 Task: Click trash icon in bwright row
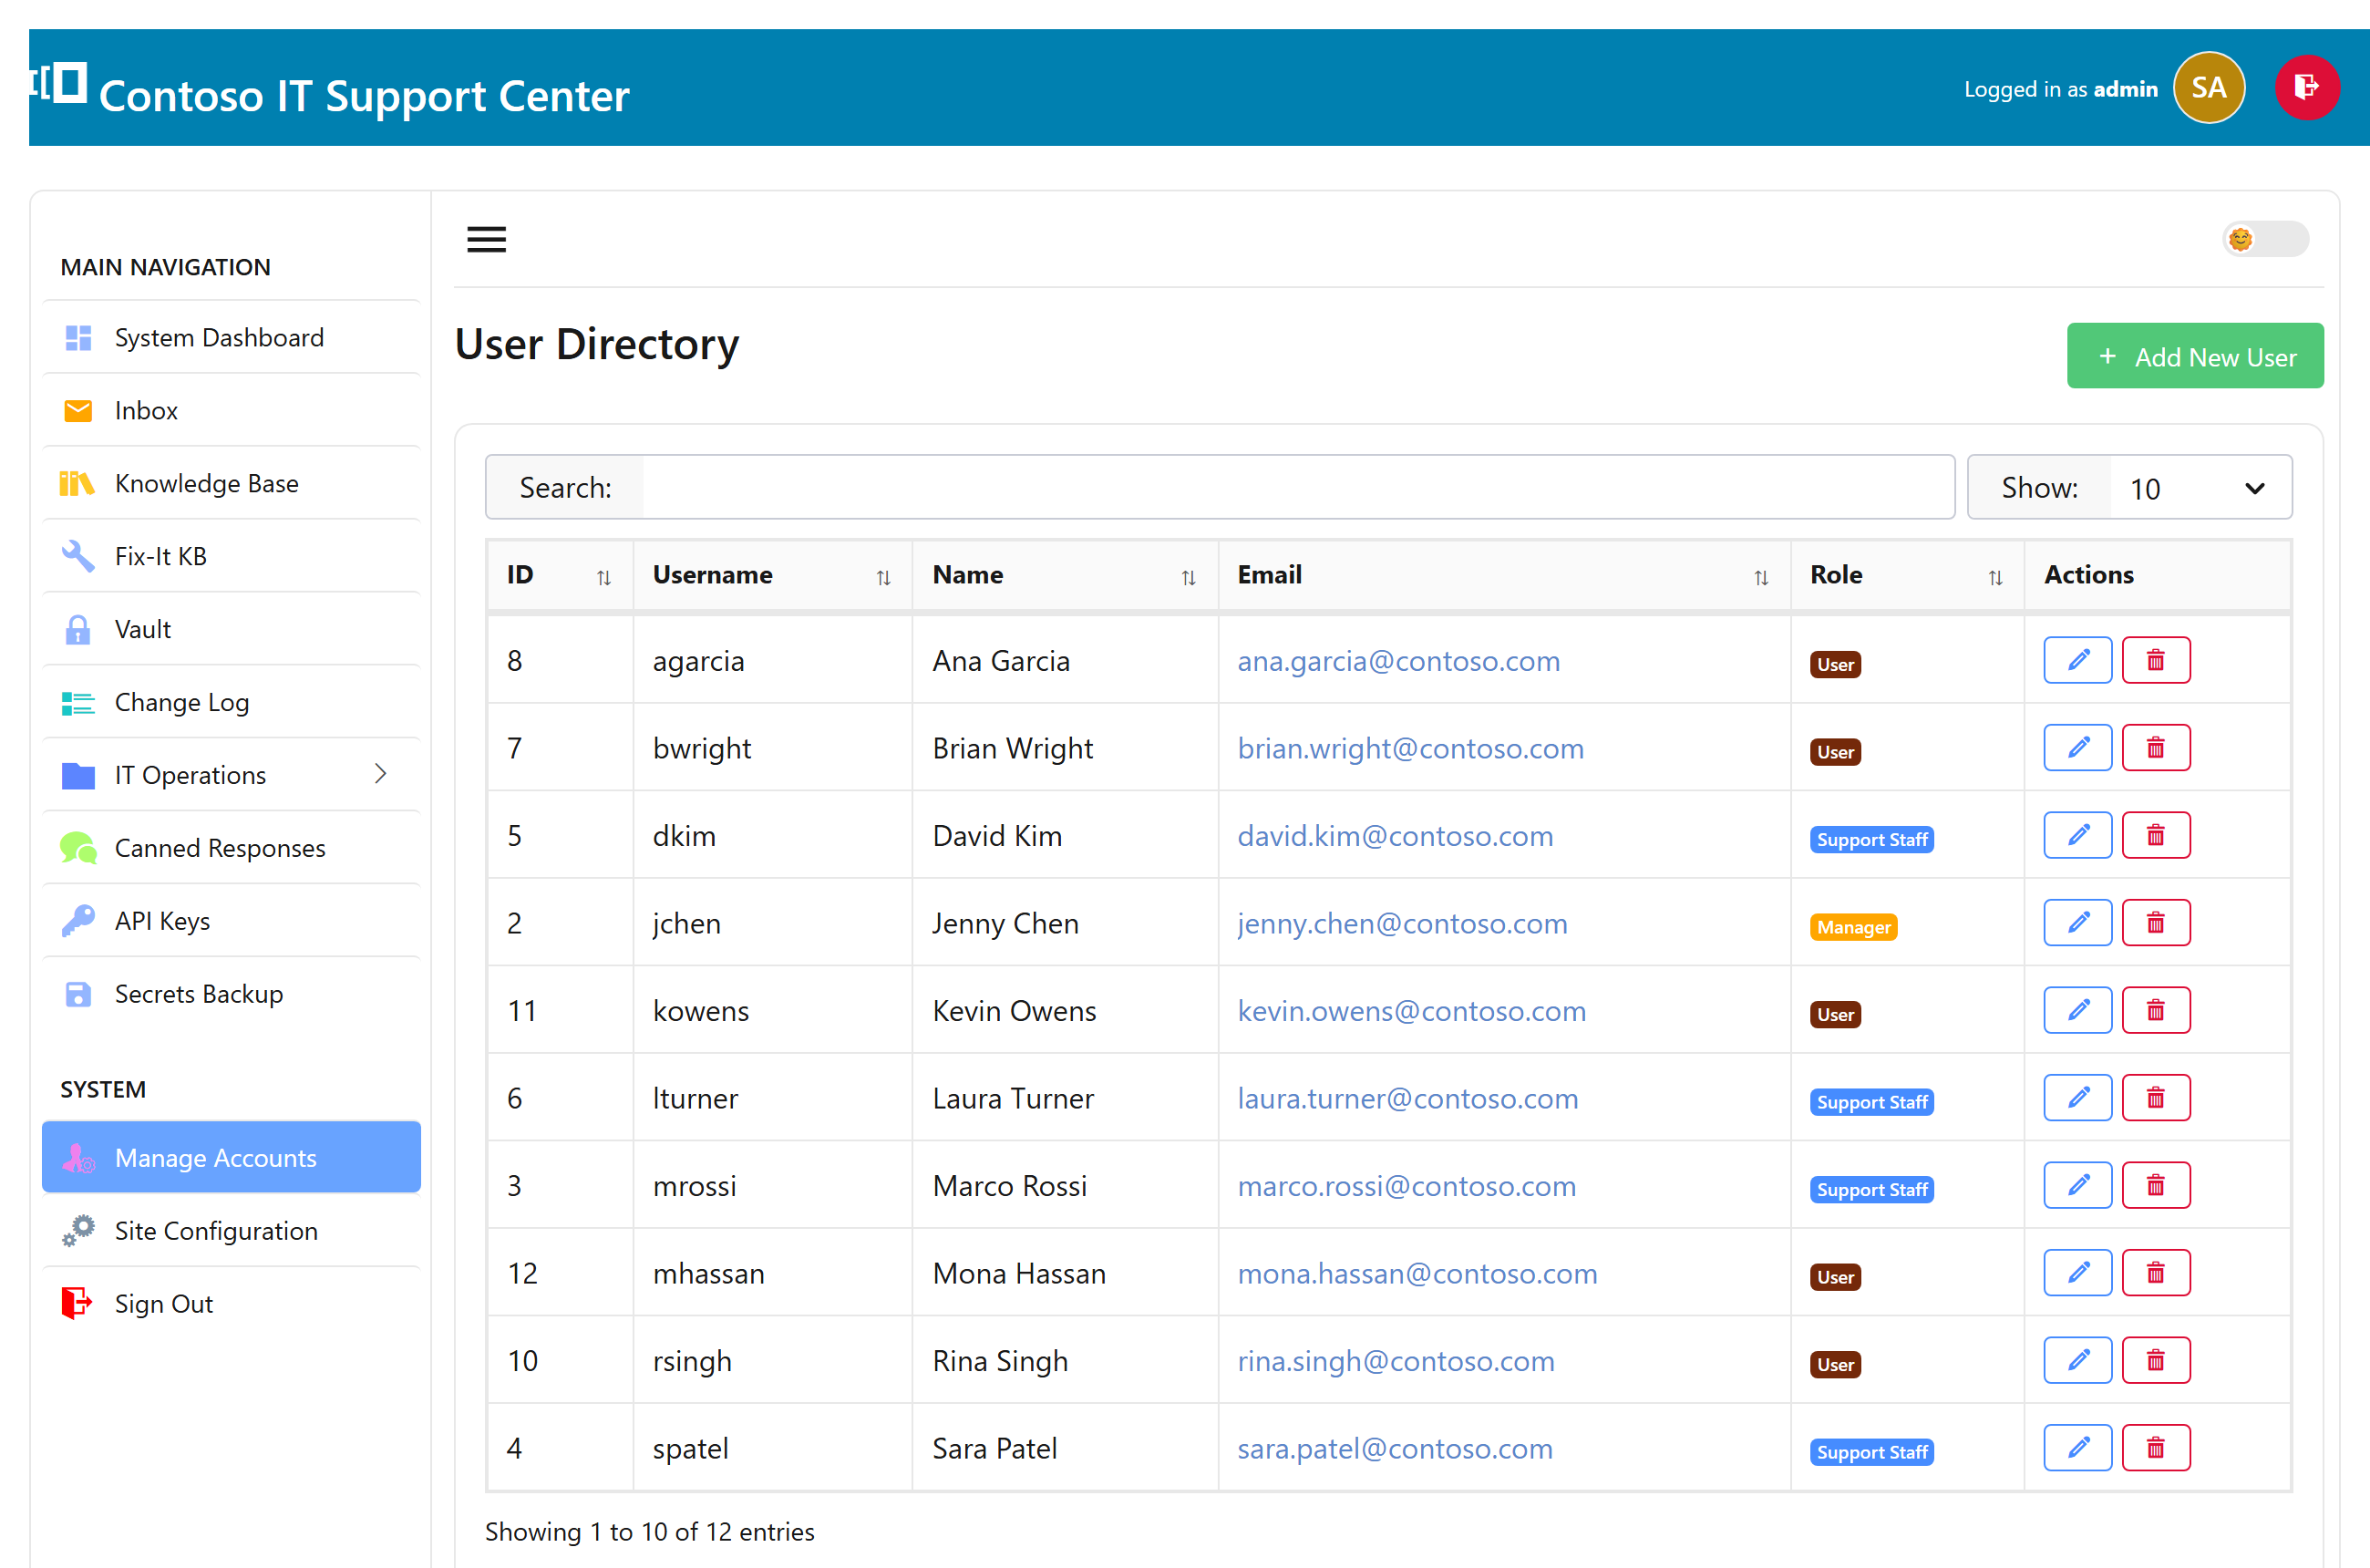click(x=2155, y=748)
